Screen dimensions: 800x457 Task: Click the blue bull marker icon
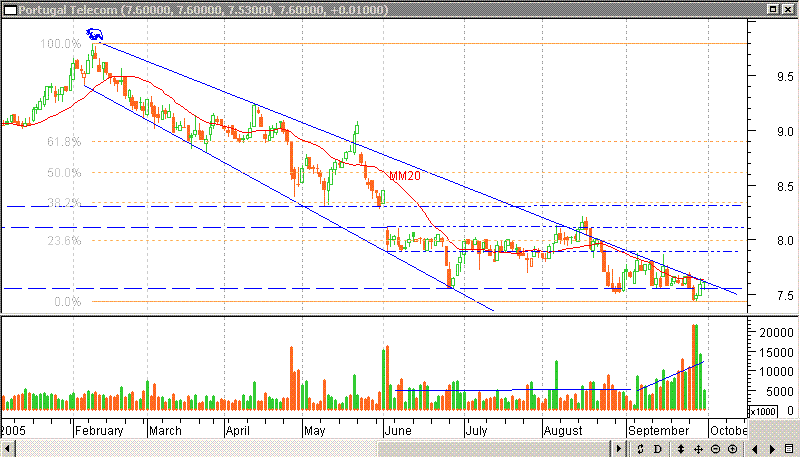[94, 34]
